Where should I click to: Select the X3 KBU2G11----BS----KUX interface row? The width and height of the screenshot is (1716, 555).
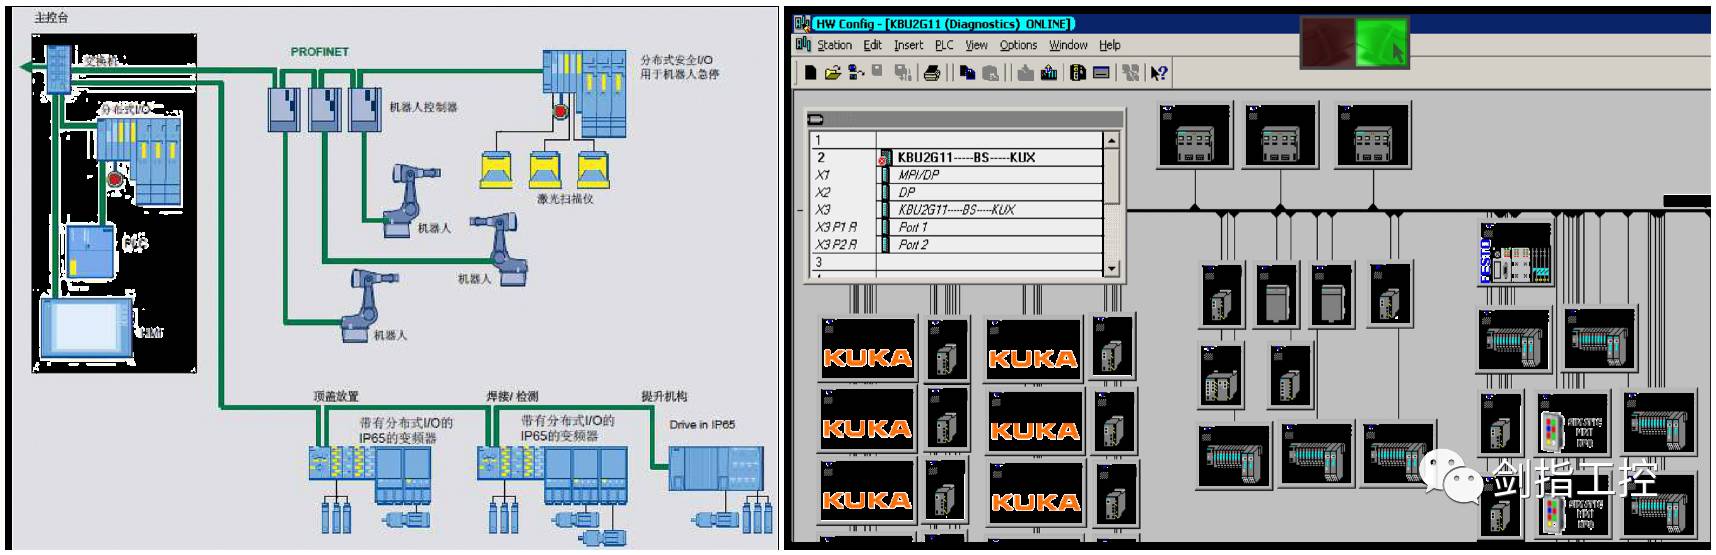tap(957, 210)
